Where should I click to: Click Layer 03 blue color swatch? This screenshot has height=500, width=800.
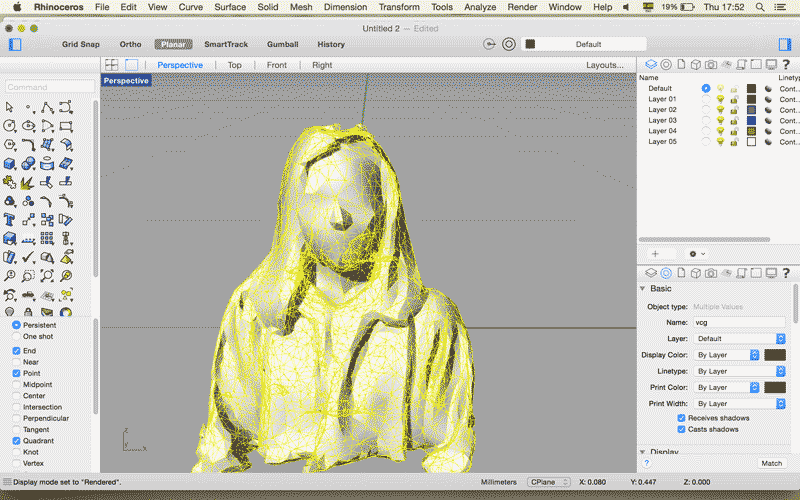pos(751,120)
